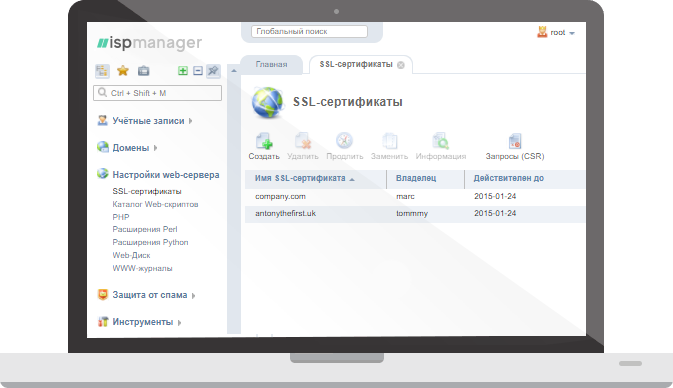Open the Информация toolbar icon
Image resolution: width=673 pixels, height=388 pixels.
[441, 141]
